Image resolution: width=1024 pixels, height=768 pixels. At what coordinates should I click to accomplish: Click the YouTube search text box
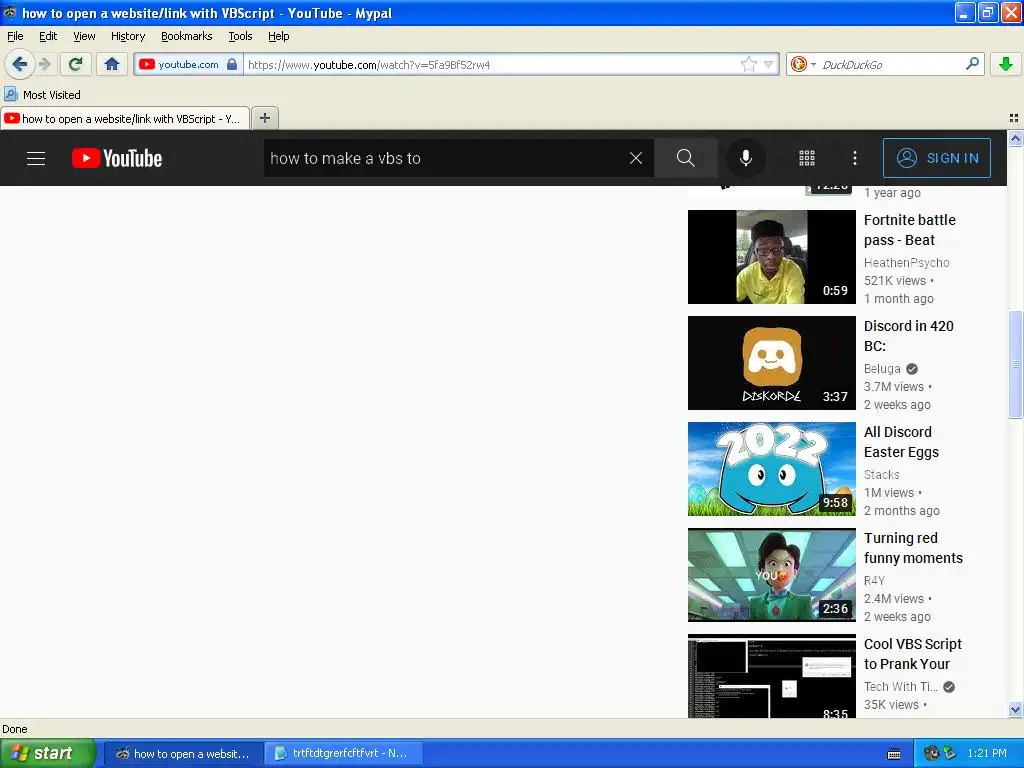click(447, 158)
